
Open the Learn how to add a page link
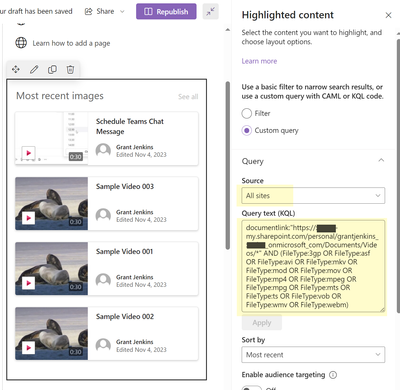coord(71,43)
